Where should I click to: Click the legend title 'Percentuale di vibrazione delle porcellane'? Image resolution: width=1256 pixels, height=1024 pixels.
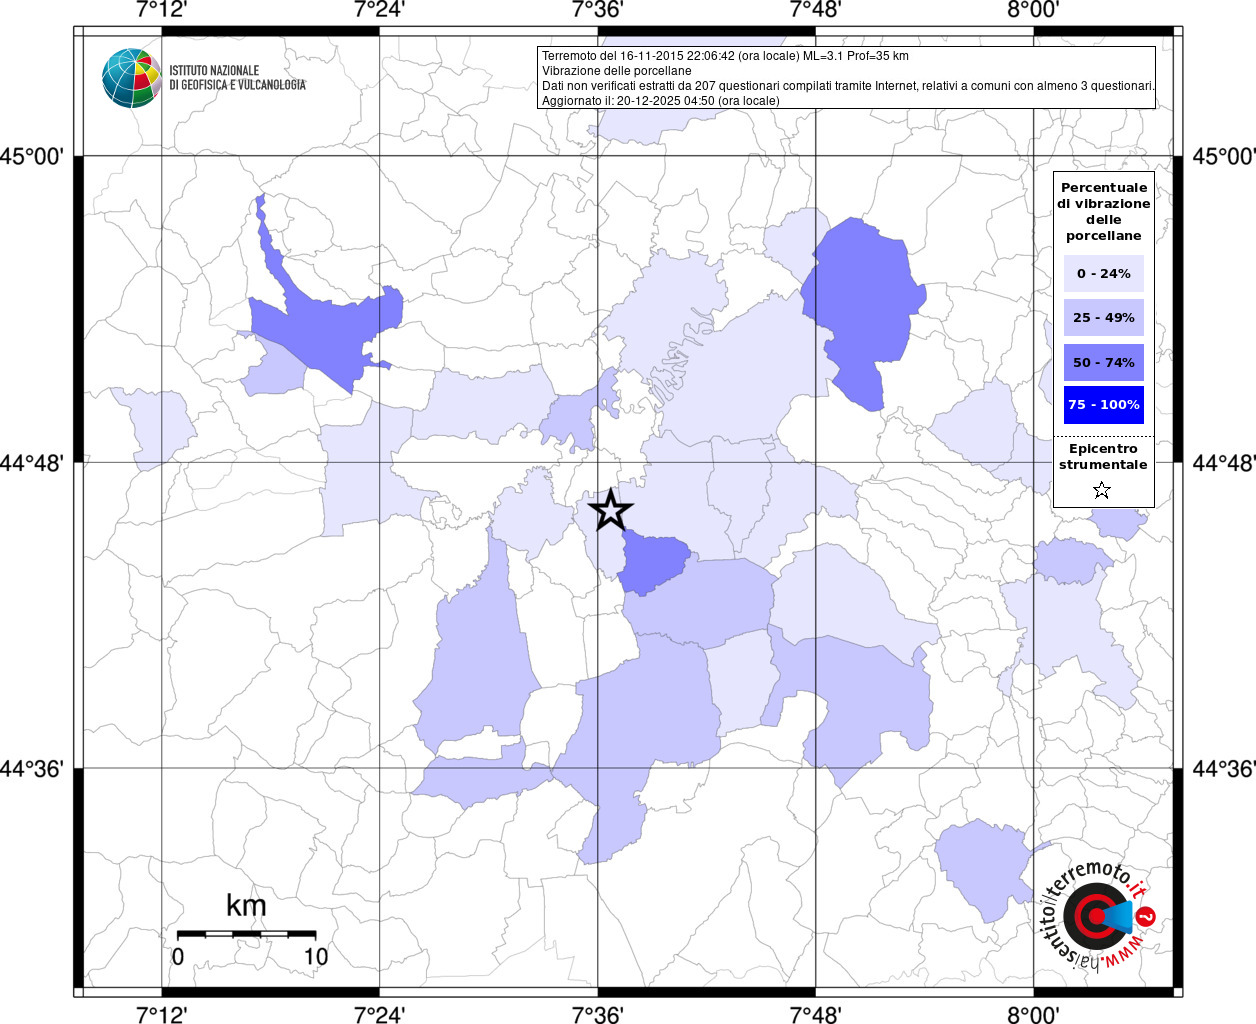(x=1104, y=212)
